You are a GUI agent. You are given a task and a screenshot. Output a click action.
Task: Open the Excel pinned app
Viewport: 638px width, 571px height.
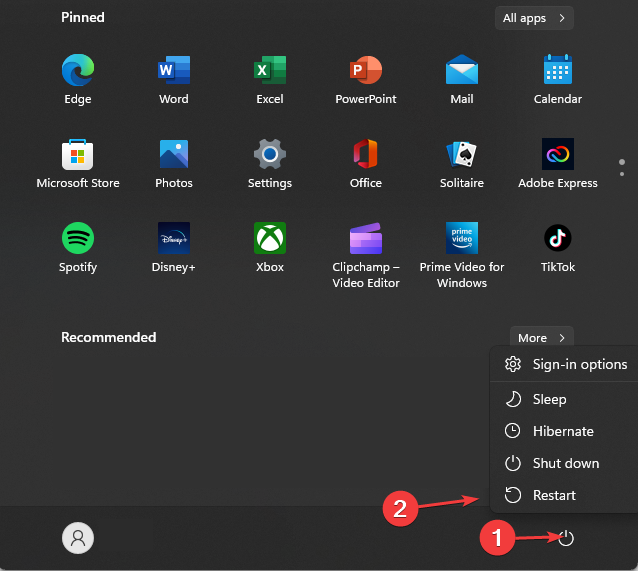tap(270, 79)
